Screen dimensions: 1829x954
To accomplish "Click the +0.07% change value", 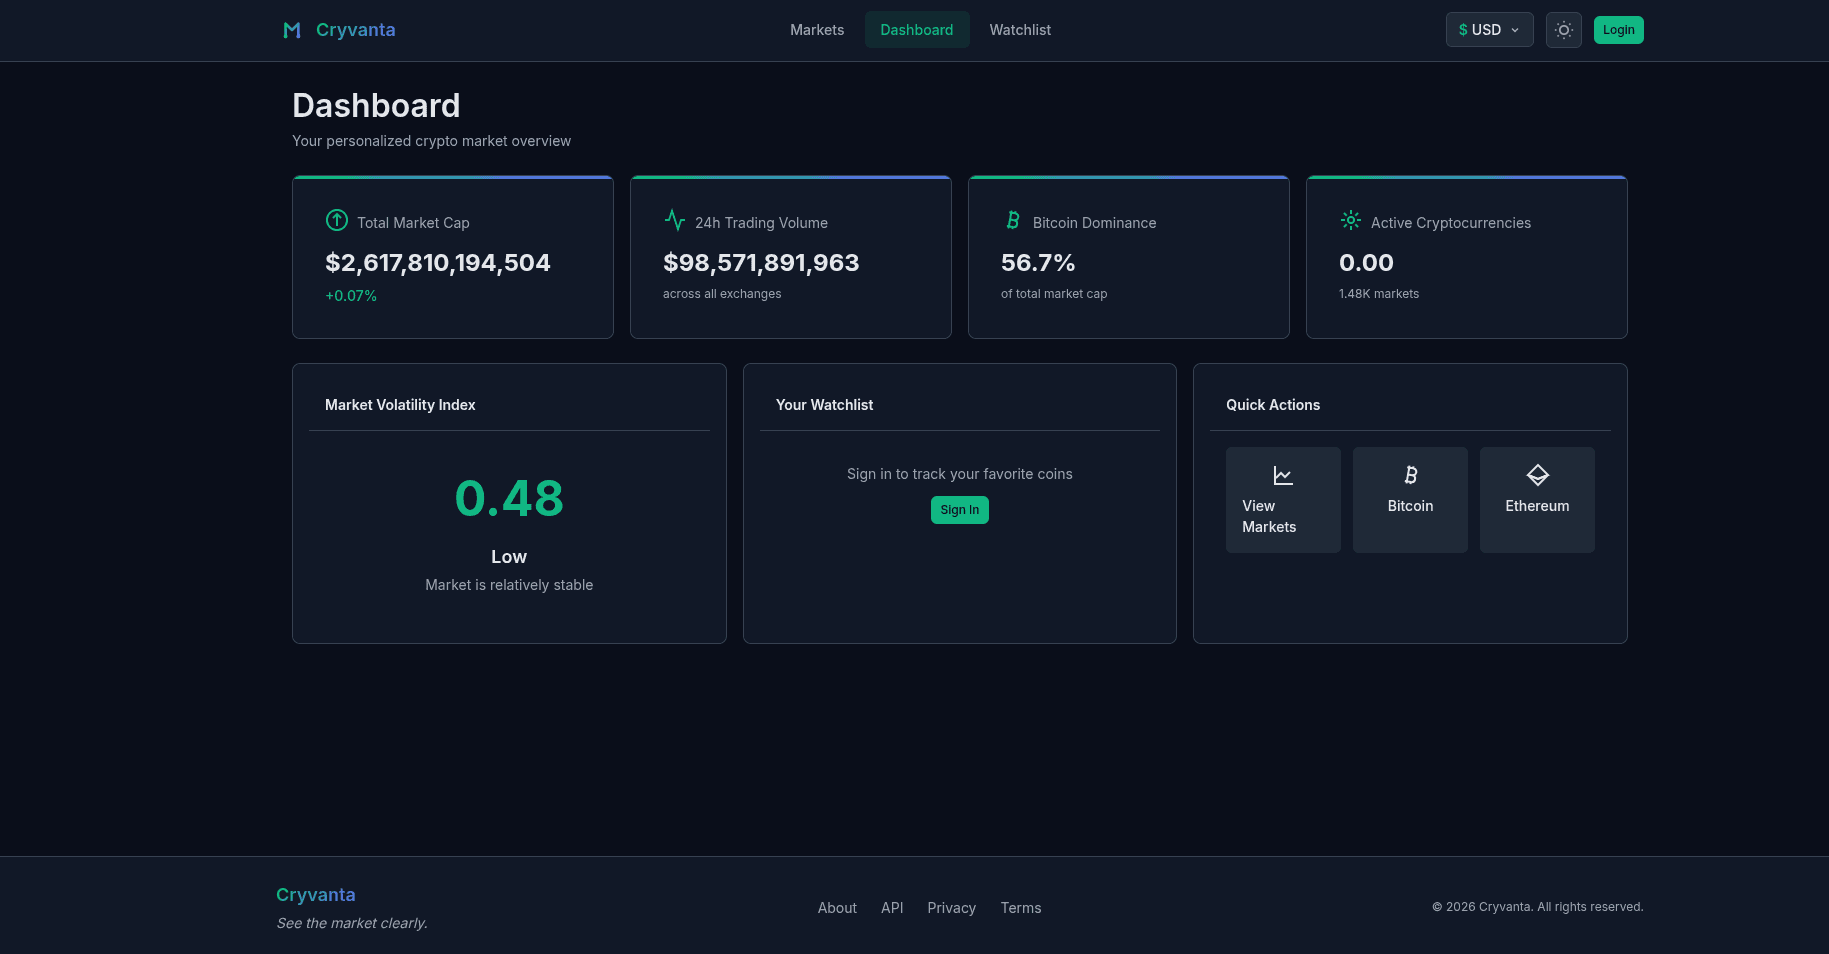I will click(x=351, y=296).
